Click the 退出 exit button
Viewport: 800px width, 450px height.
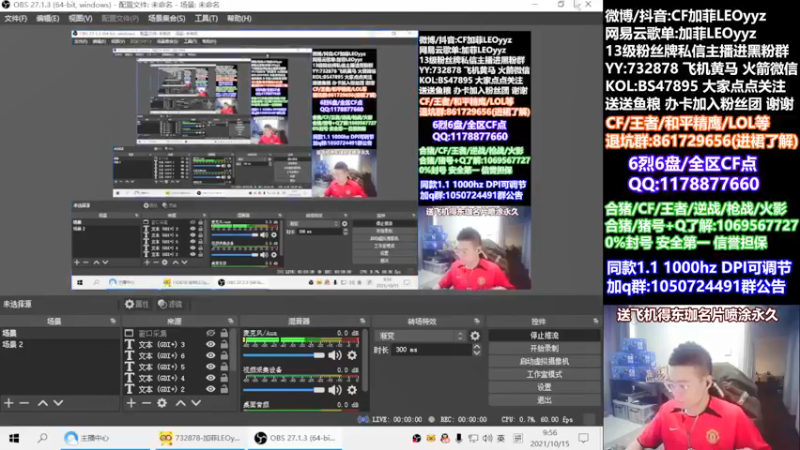click(544, 400)
